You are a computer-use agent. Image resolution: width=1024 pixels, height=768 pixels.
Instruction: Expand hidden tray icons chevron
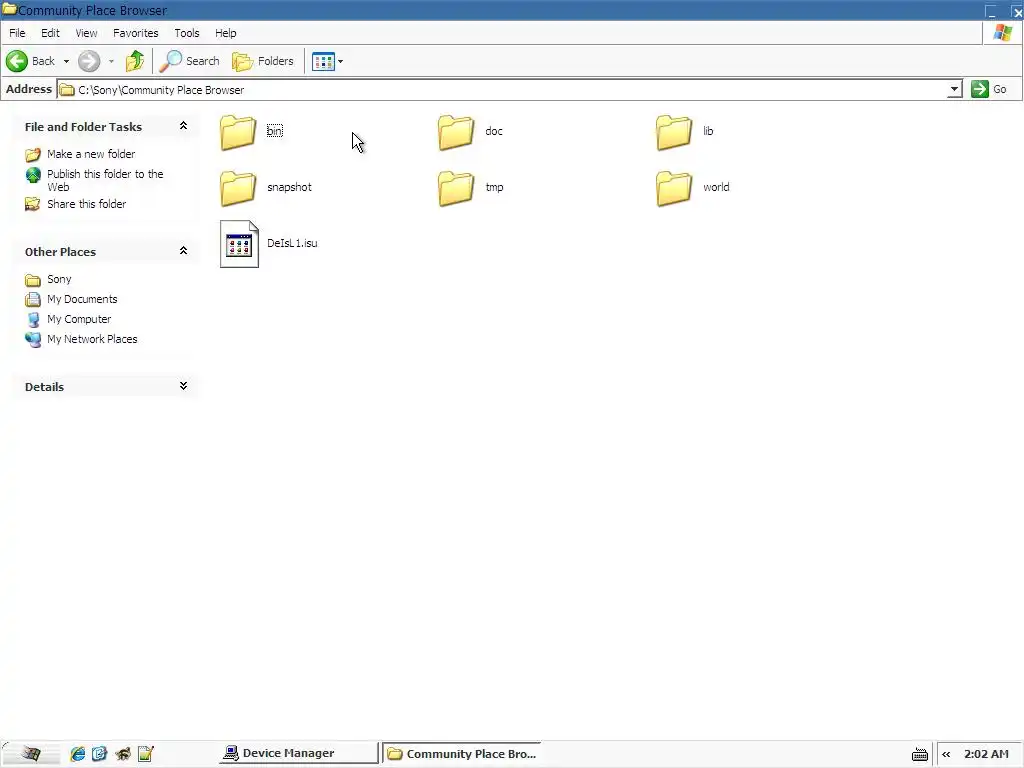click(946, 754)
